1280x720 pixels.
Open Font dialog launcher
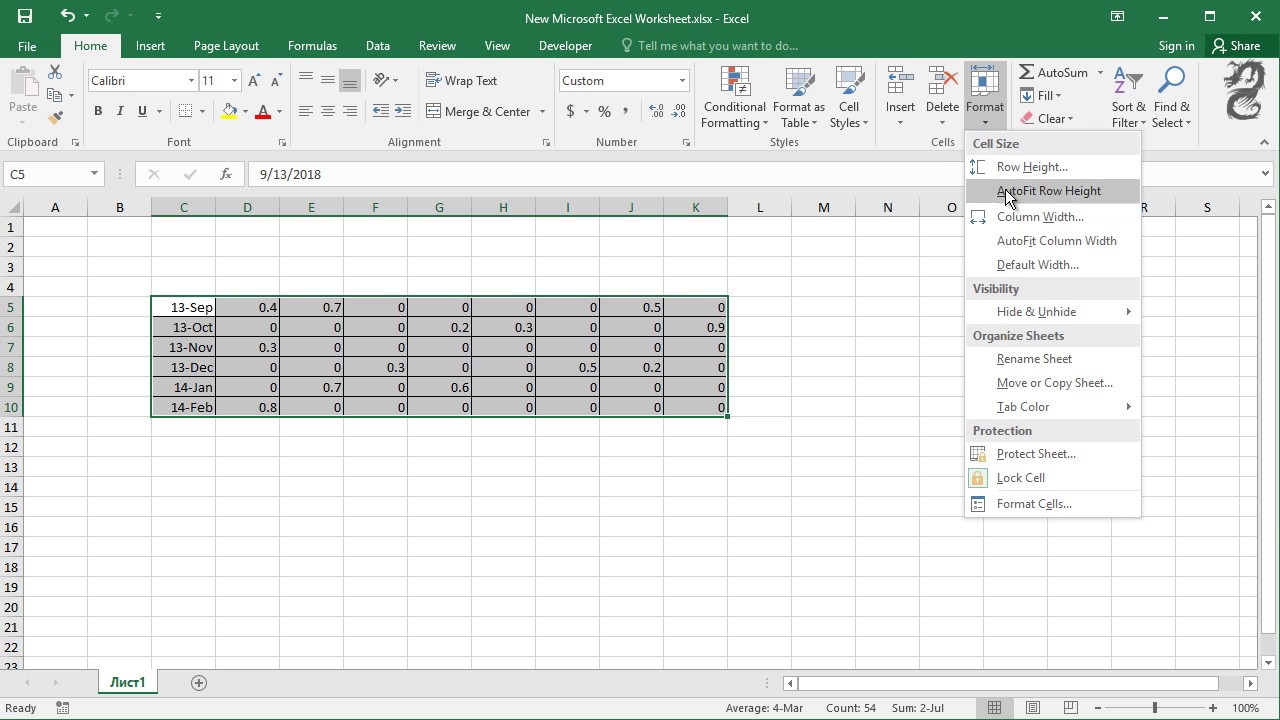click(x=282, y=143)
